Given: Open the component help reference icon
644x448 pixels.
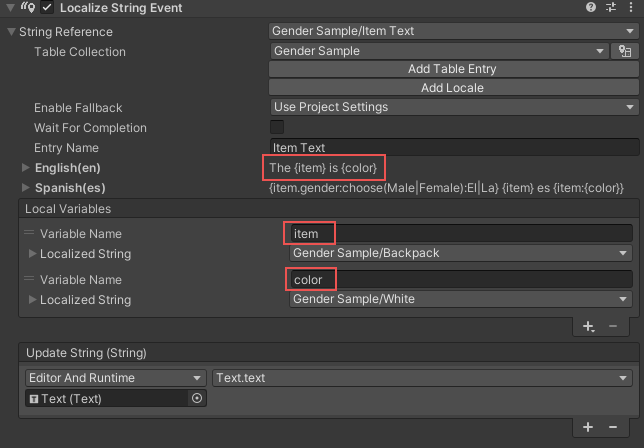Looking at the screenshot, I should (591, 9).
